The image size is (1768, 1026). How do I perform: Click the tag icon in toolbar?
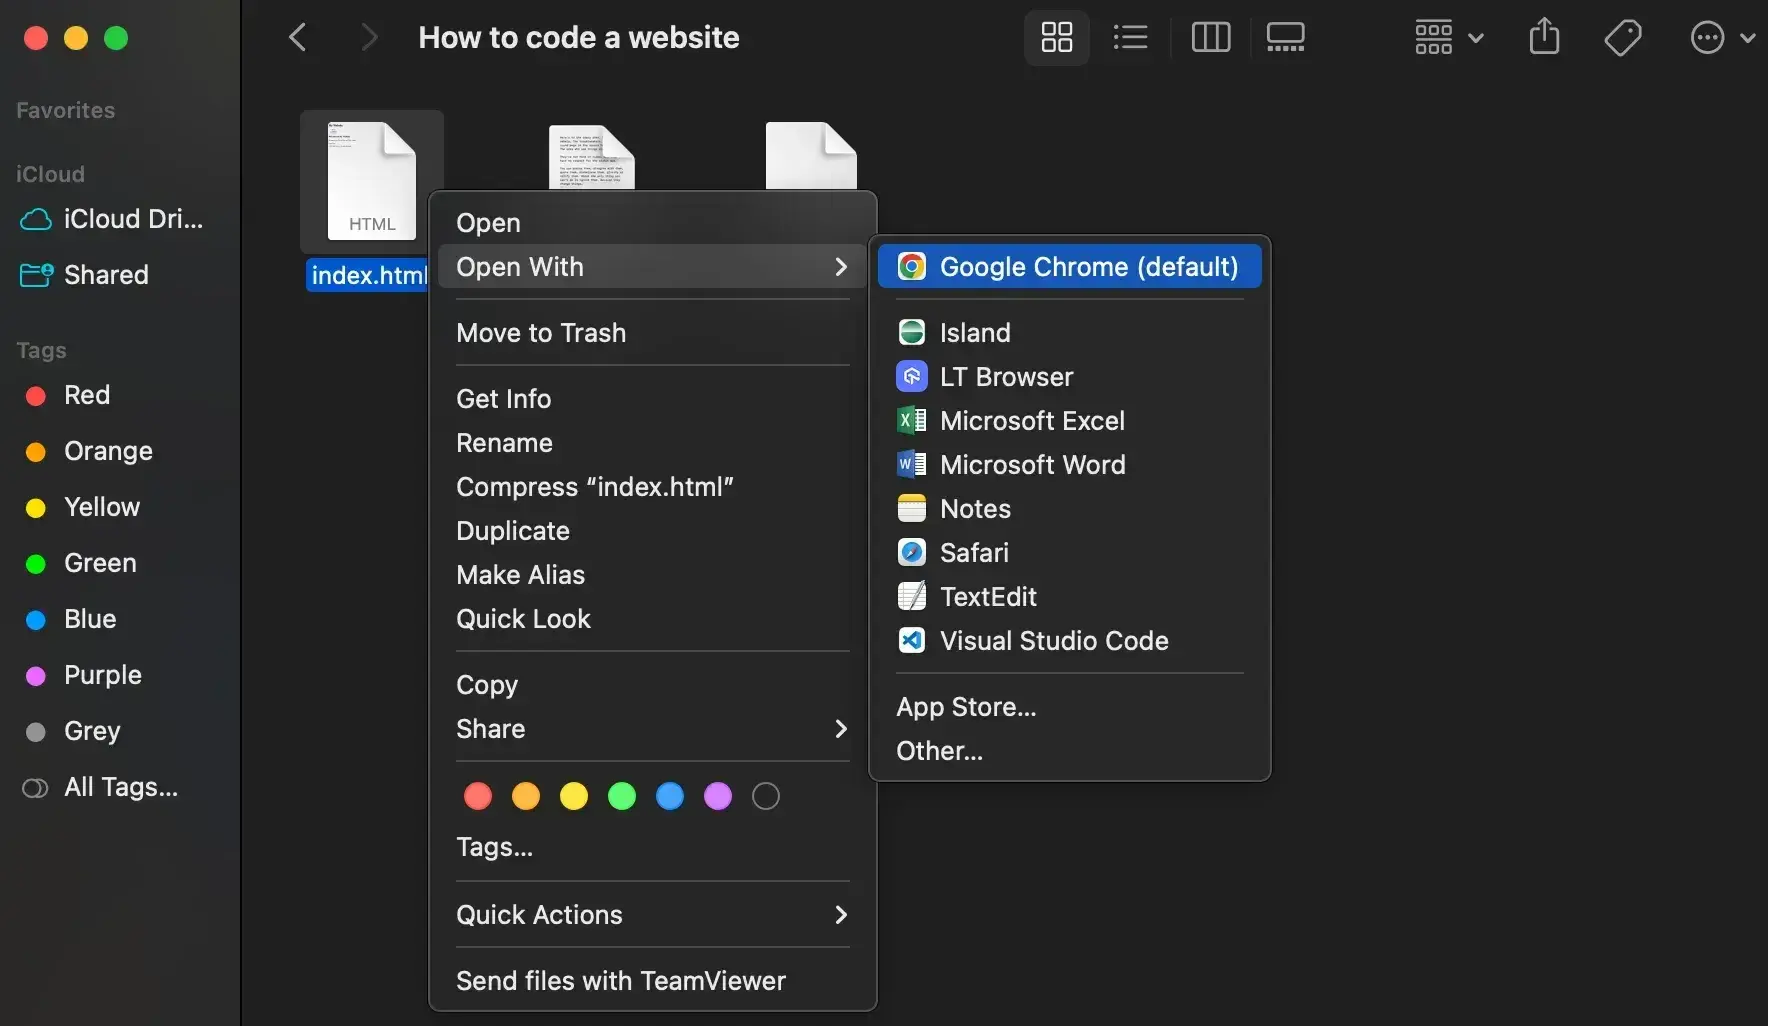point(1622,38)
